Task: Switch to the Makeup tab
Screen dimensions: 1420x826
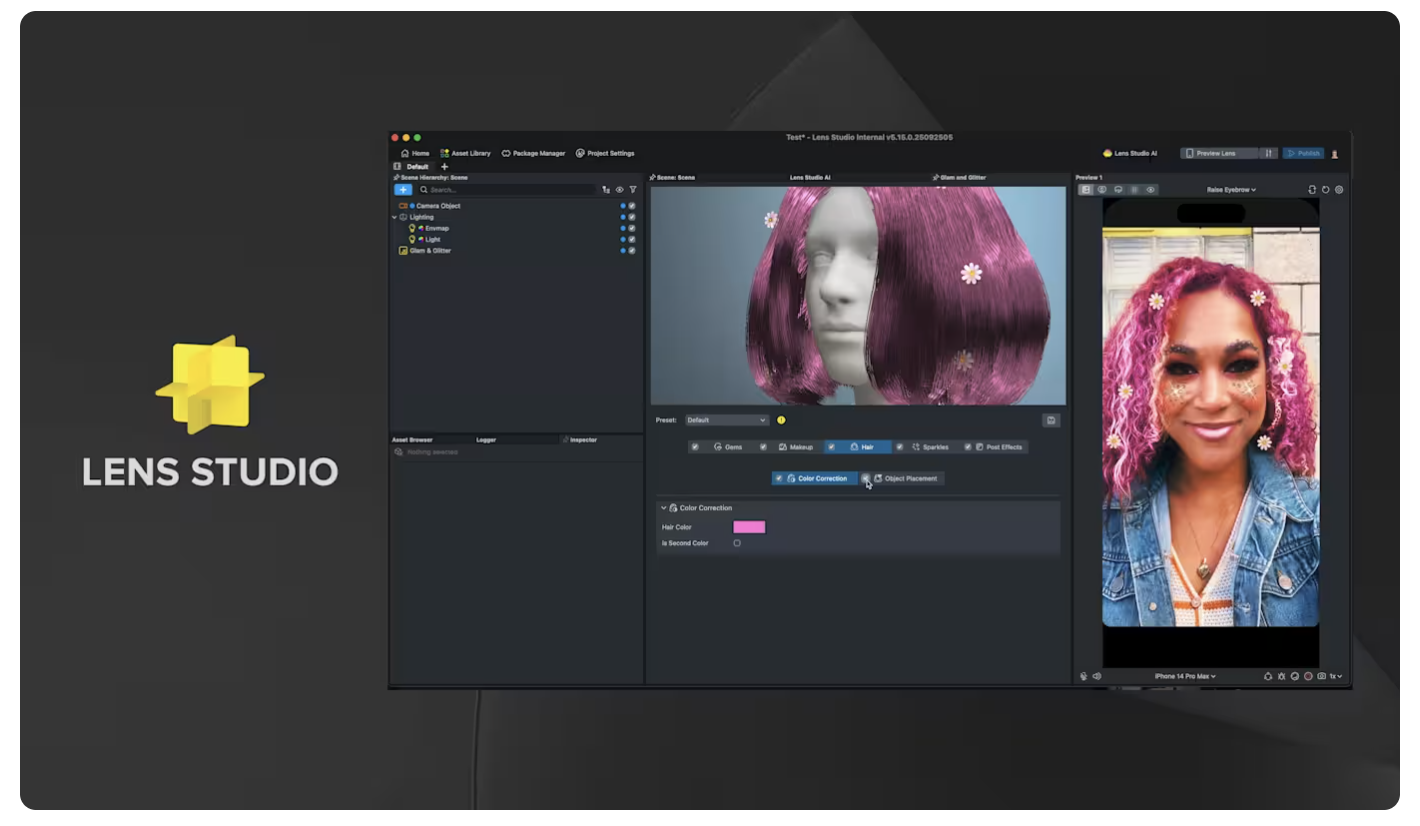Action: [796, 447]
